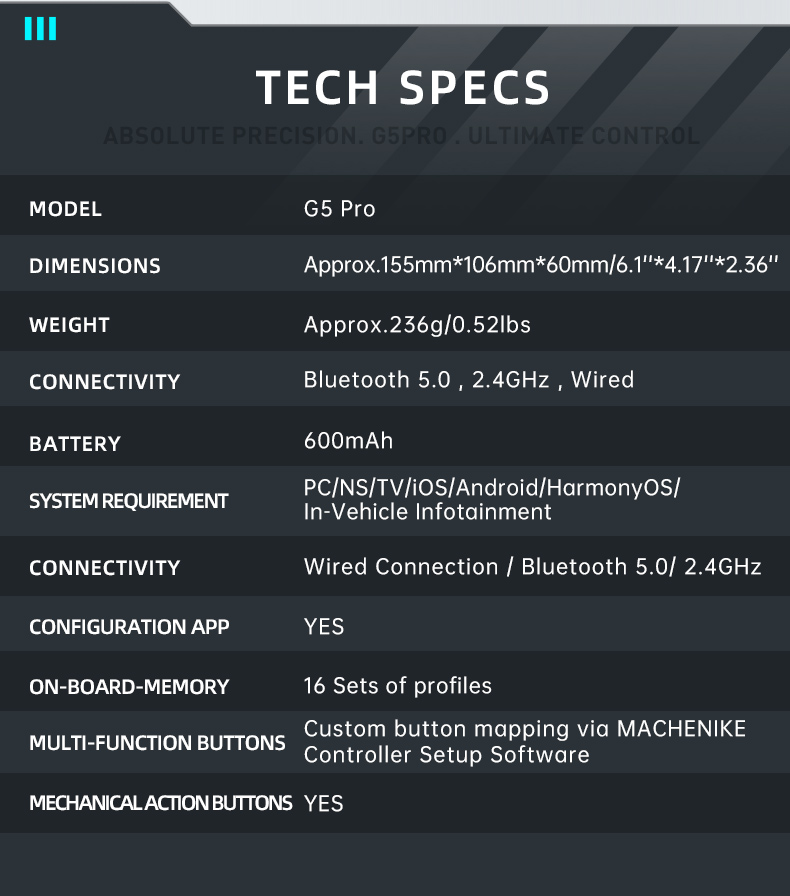Click the BATTERY label
The height and width of the screenshot is (896, 790).
click(75, 444)
